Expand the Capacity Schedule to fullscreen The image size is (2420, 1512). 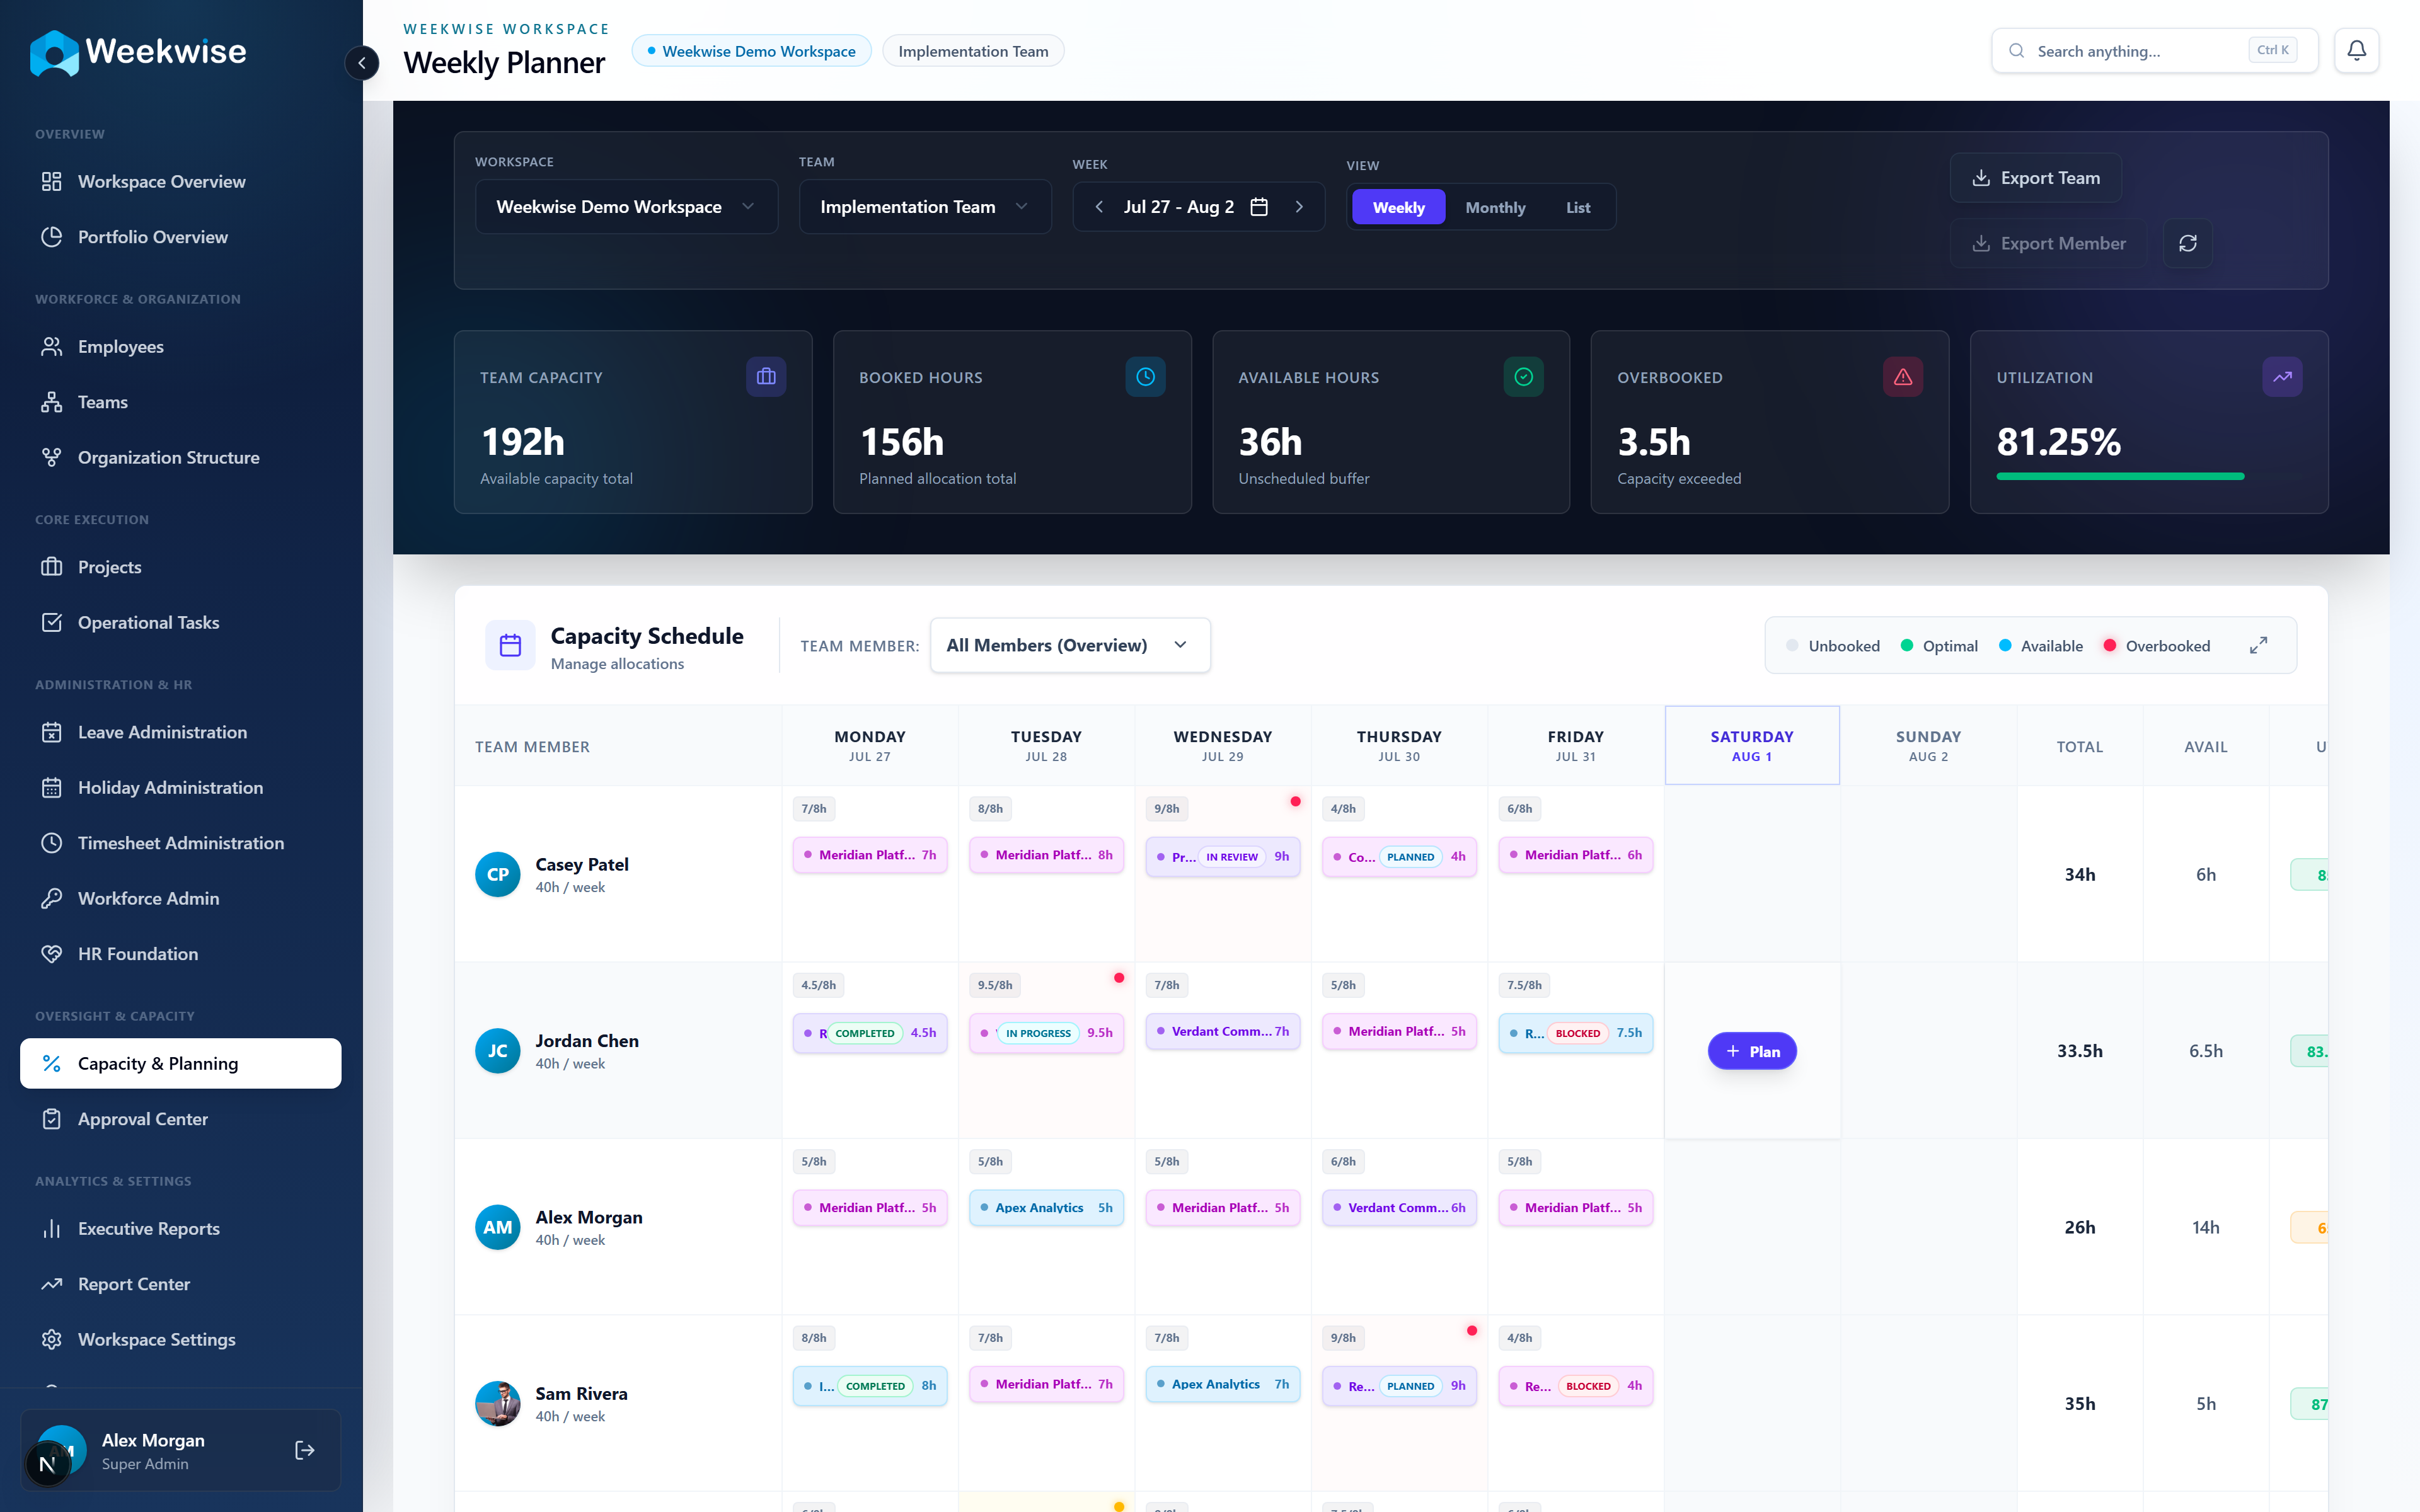[2258, 646]
